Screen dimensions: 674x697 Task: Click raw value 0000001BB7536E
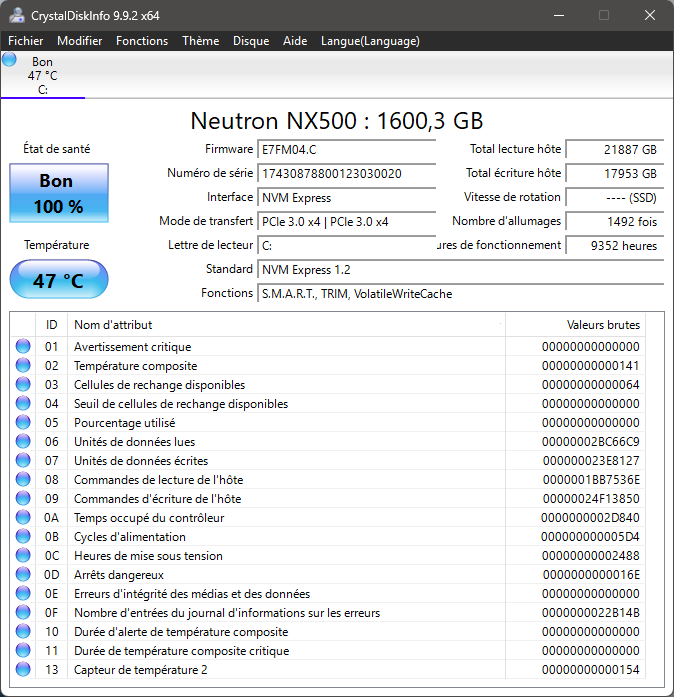pos(591,480)
